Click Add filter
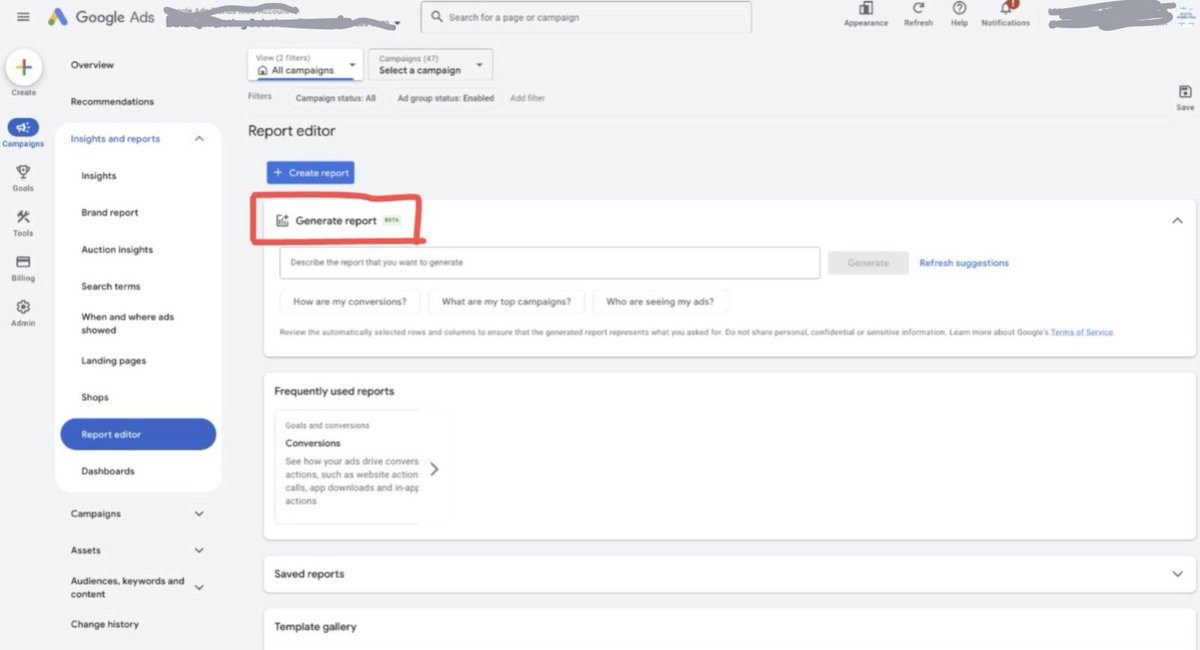This screenshot has height=650, width=1200. point(527,98)
